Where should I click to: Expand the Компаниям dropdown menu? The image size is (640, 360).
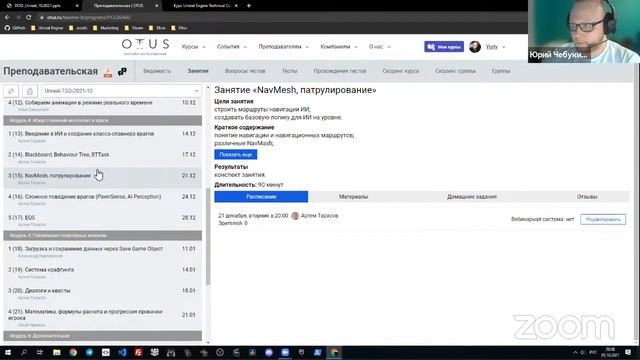(x=339, y=47)
